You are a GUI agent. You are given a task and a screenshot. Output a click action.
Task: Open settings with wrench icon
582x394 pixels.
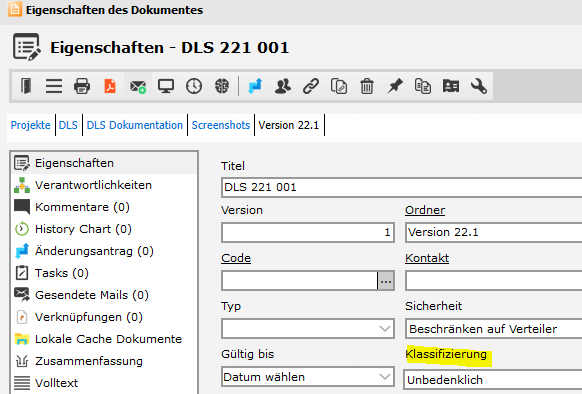[479, 86]
